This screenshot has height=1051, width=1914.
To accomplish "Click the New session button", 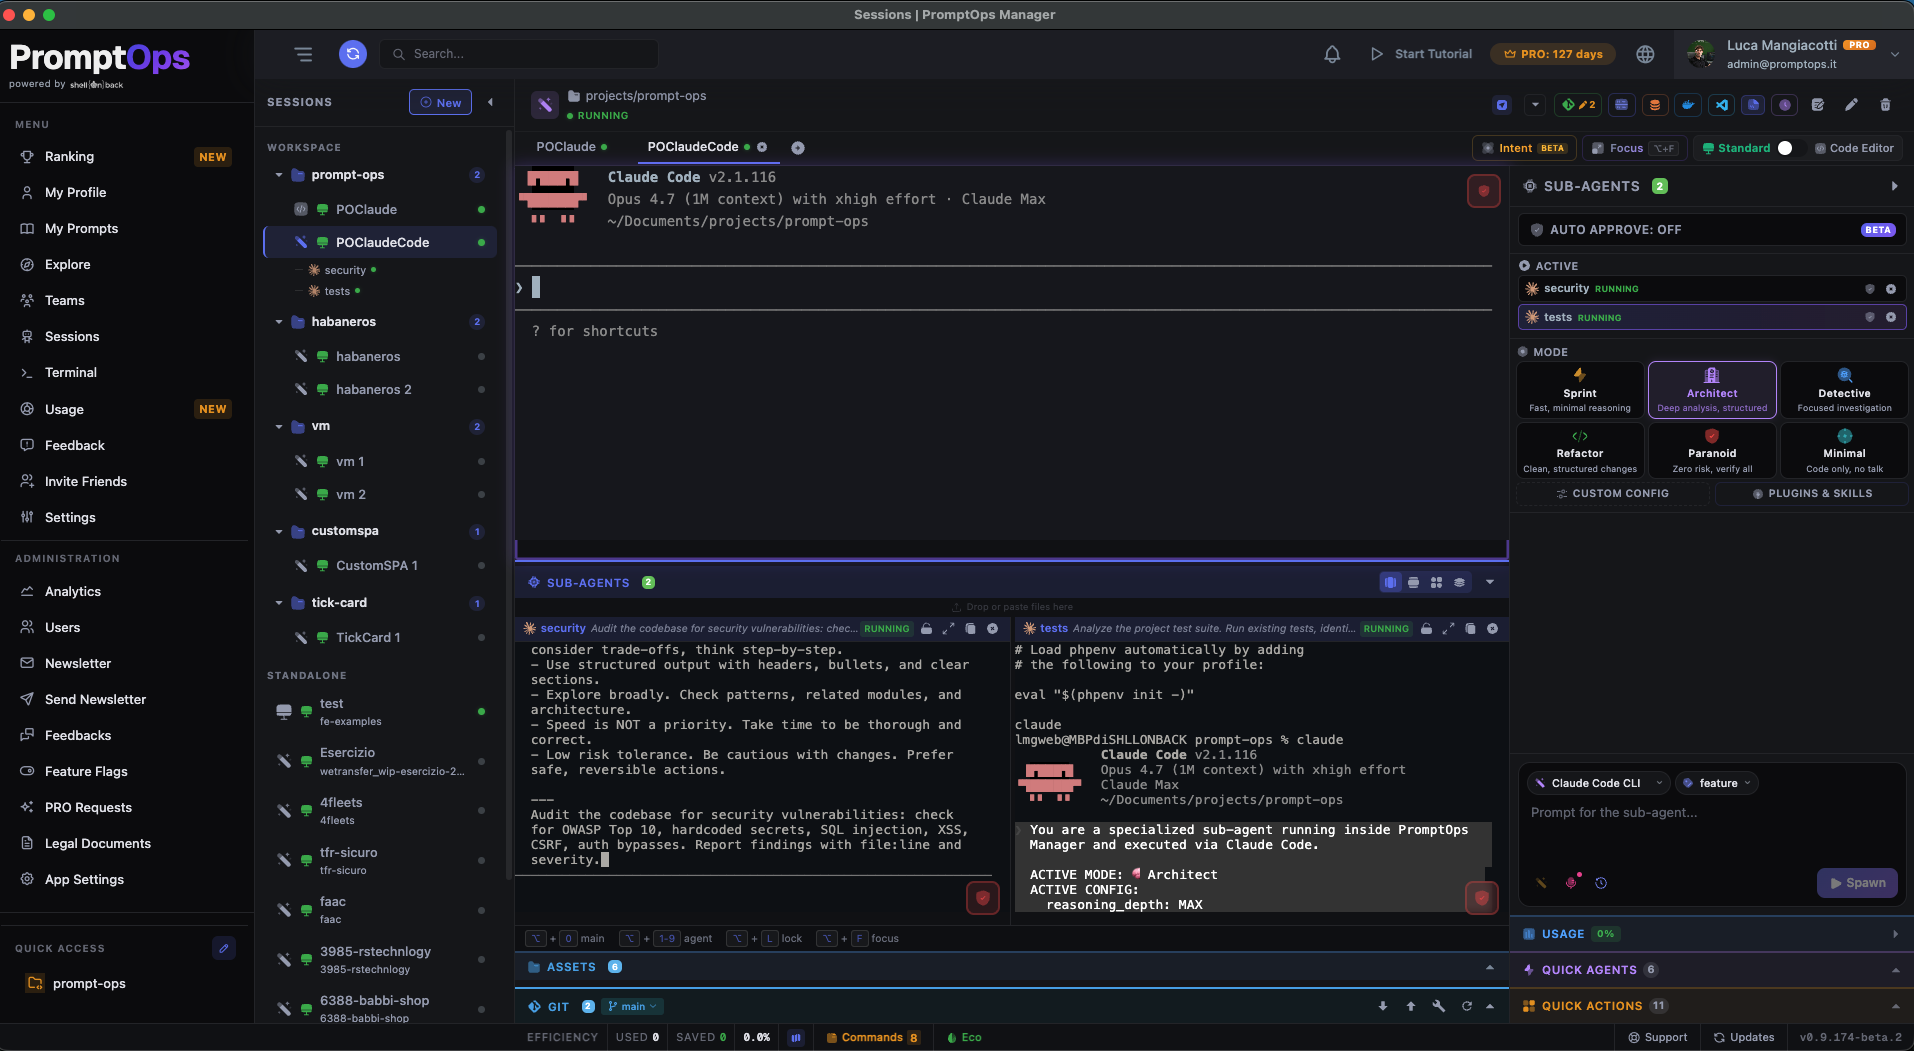I will tap(440, 102).
